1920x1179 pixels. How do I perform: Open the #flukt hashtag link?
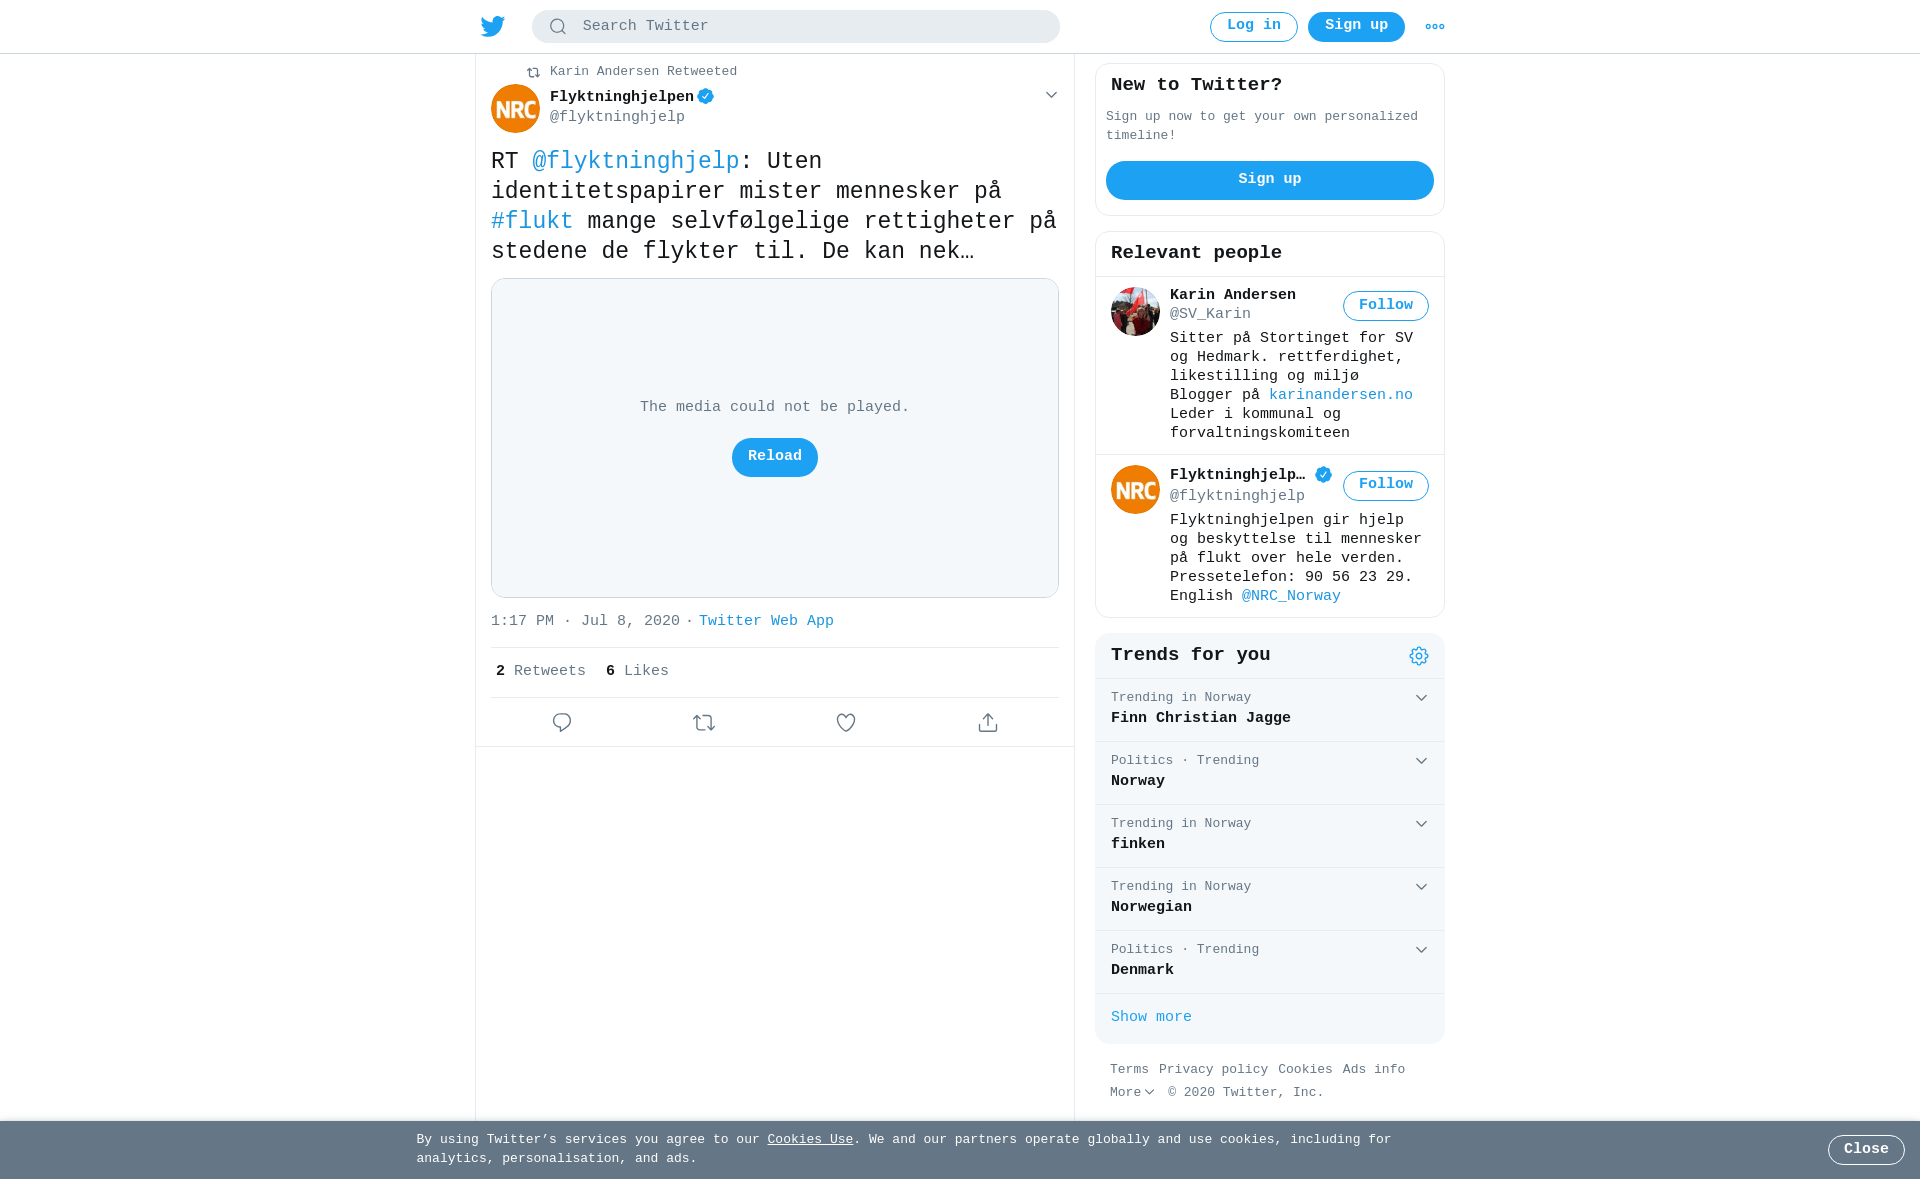(x=532, y=221)
